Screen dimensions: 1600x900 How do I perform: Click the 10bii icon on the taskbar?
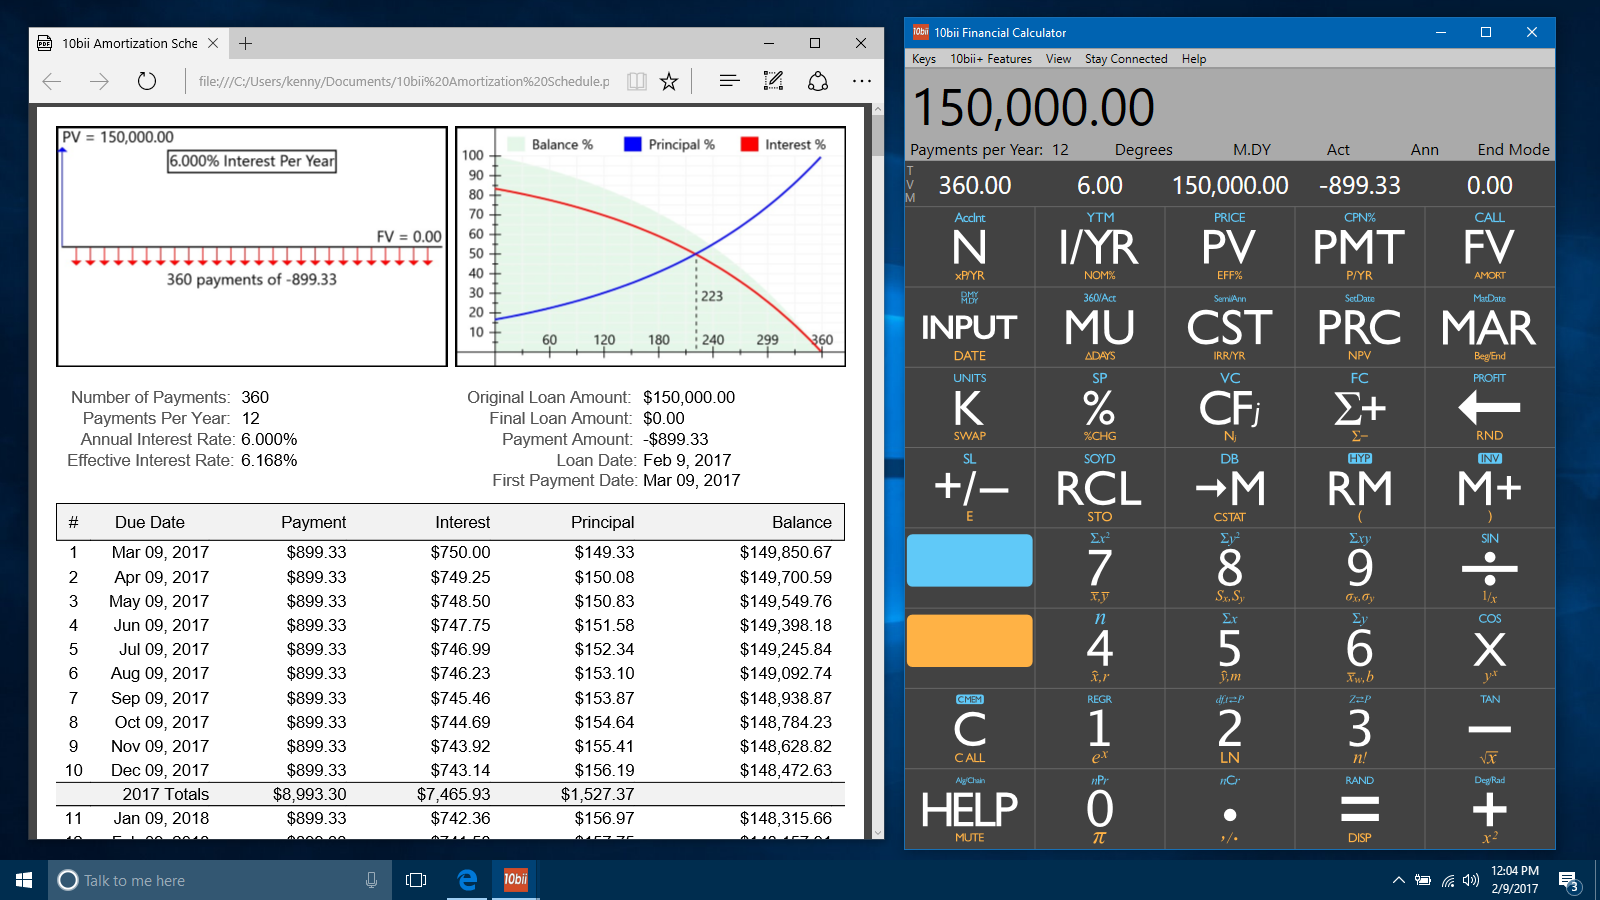point(514,880)
